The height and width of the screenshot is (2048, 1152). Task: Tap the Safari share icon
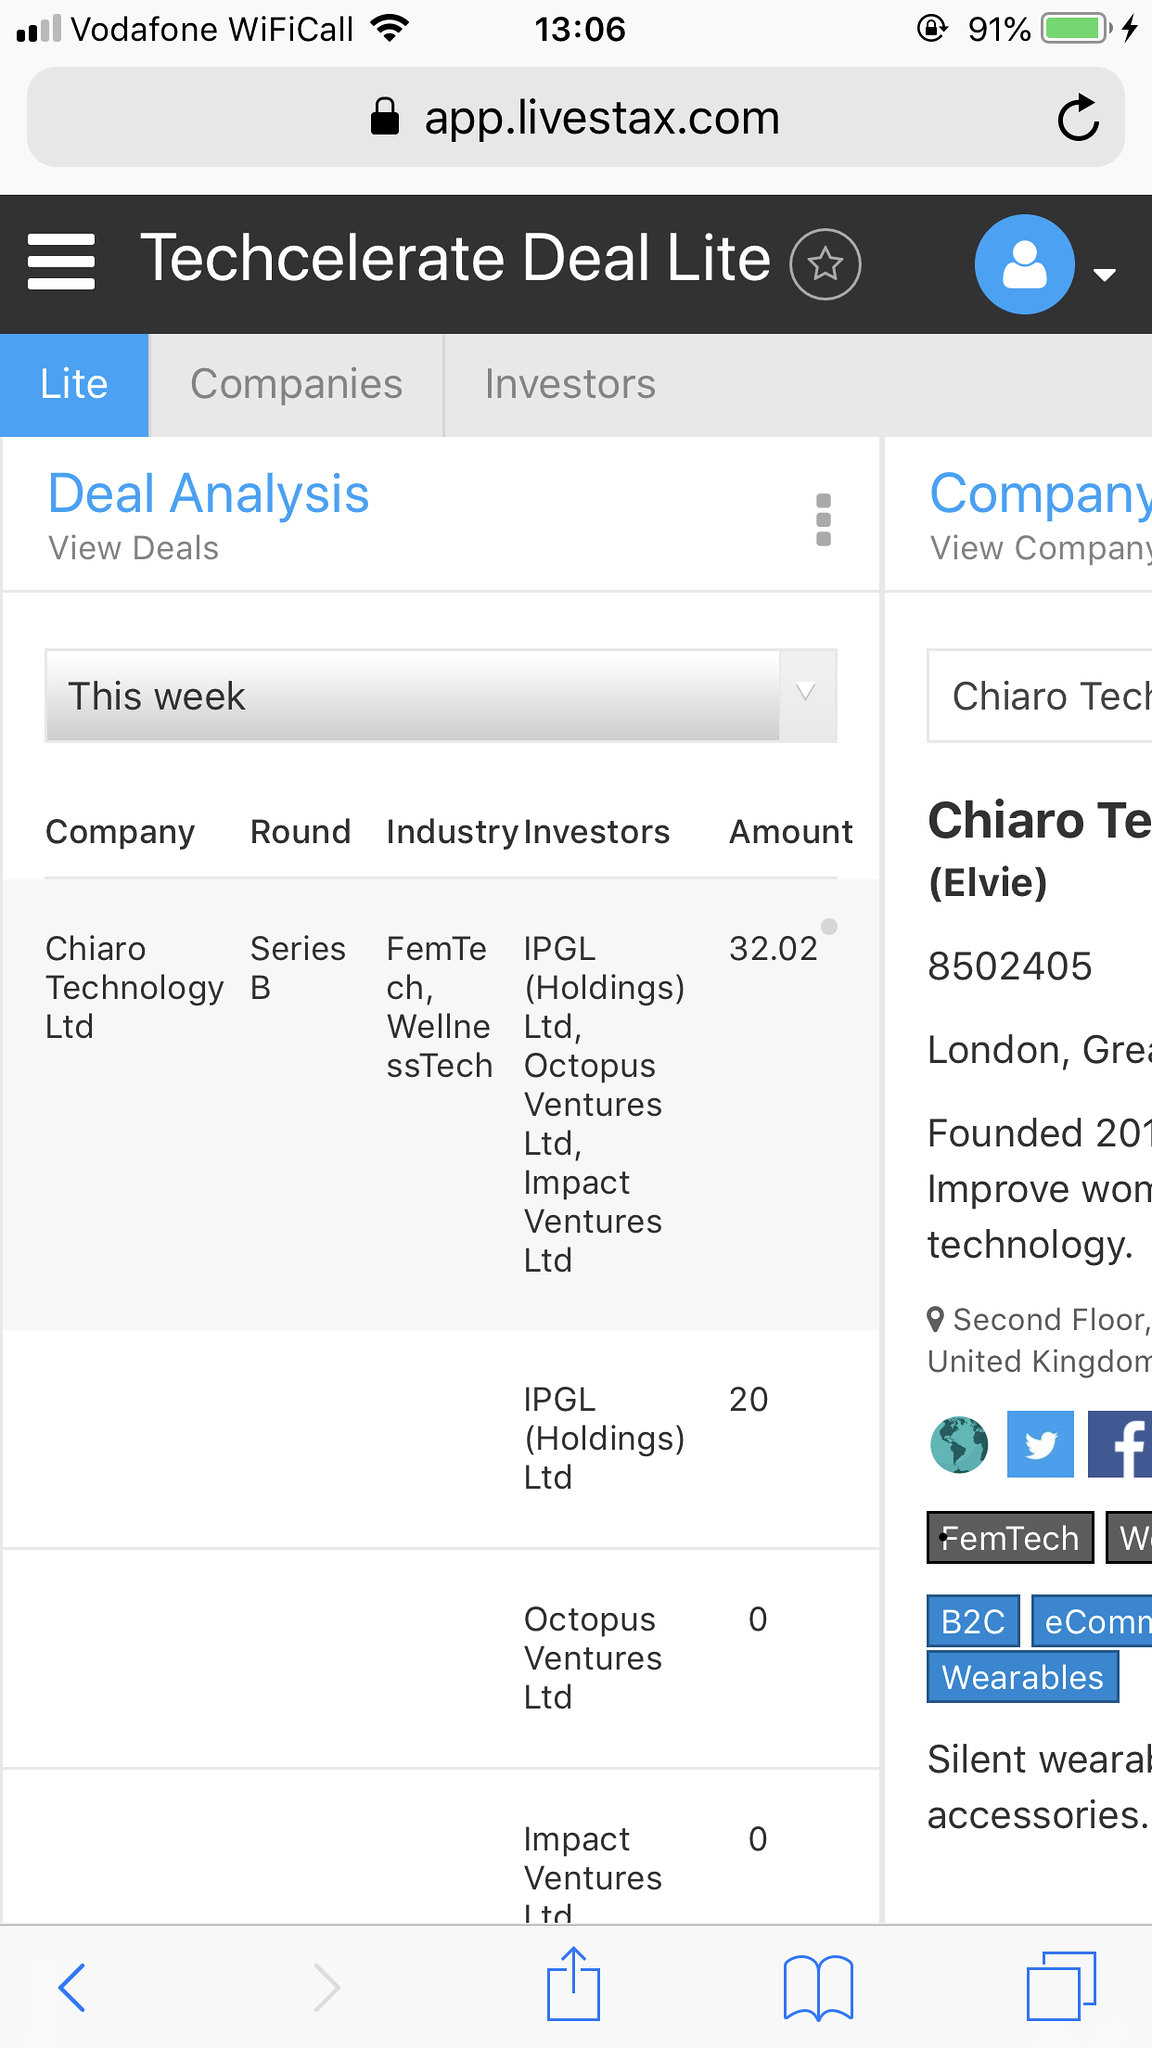coord(573,1985)
